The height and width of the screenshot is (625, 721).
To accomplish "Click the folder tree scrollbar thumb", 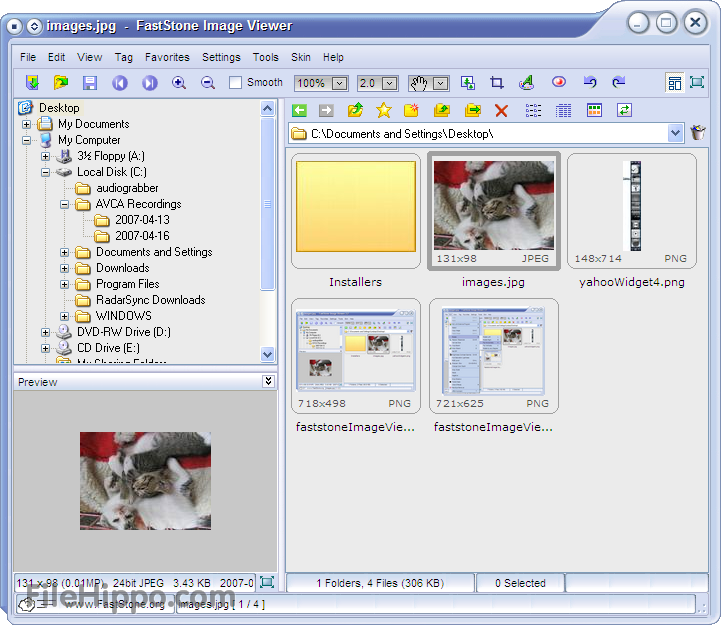I will pos(268,204).
